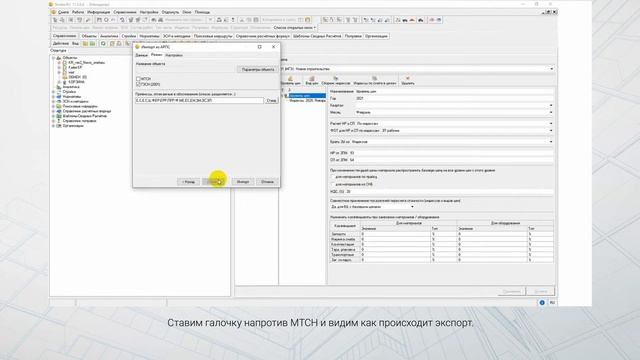Screen dimensions: 640x360
Task: Click the Параметры объекта button
Action: point(258,70)
